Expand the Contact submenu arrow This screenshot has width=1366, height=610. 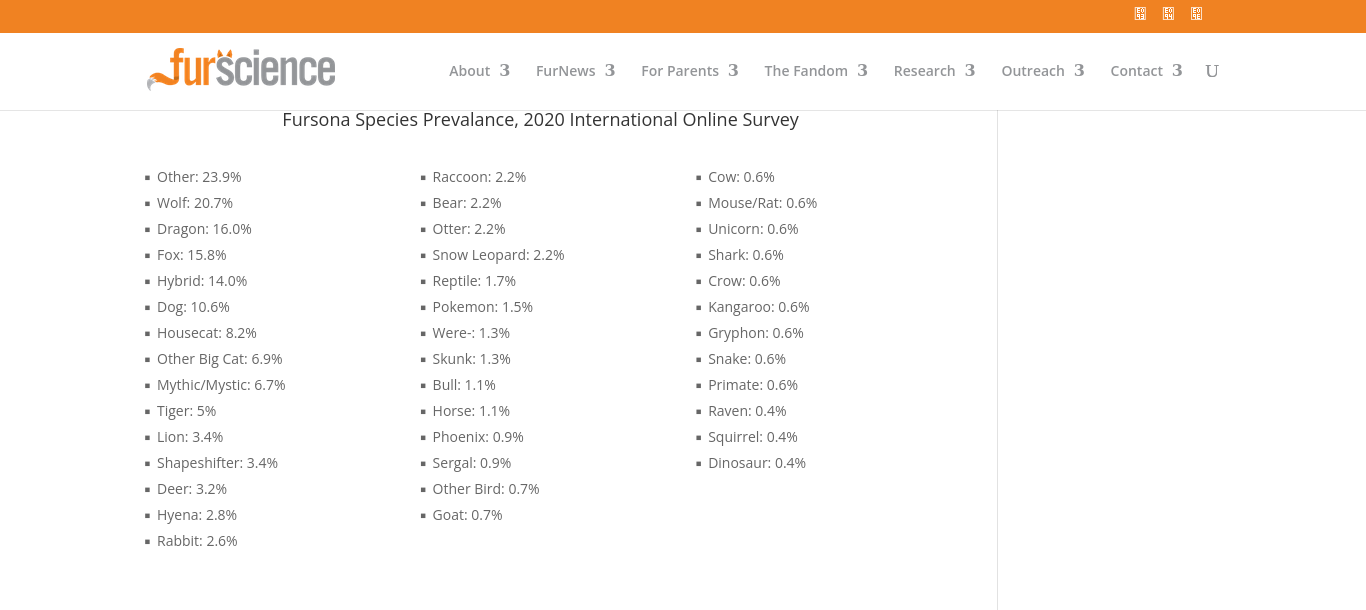[1177, 70]
